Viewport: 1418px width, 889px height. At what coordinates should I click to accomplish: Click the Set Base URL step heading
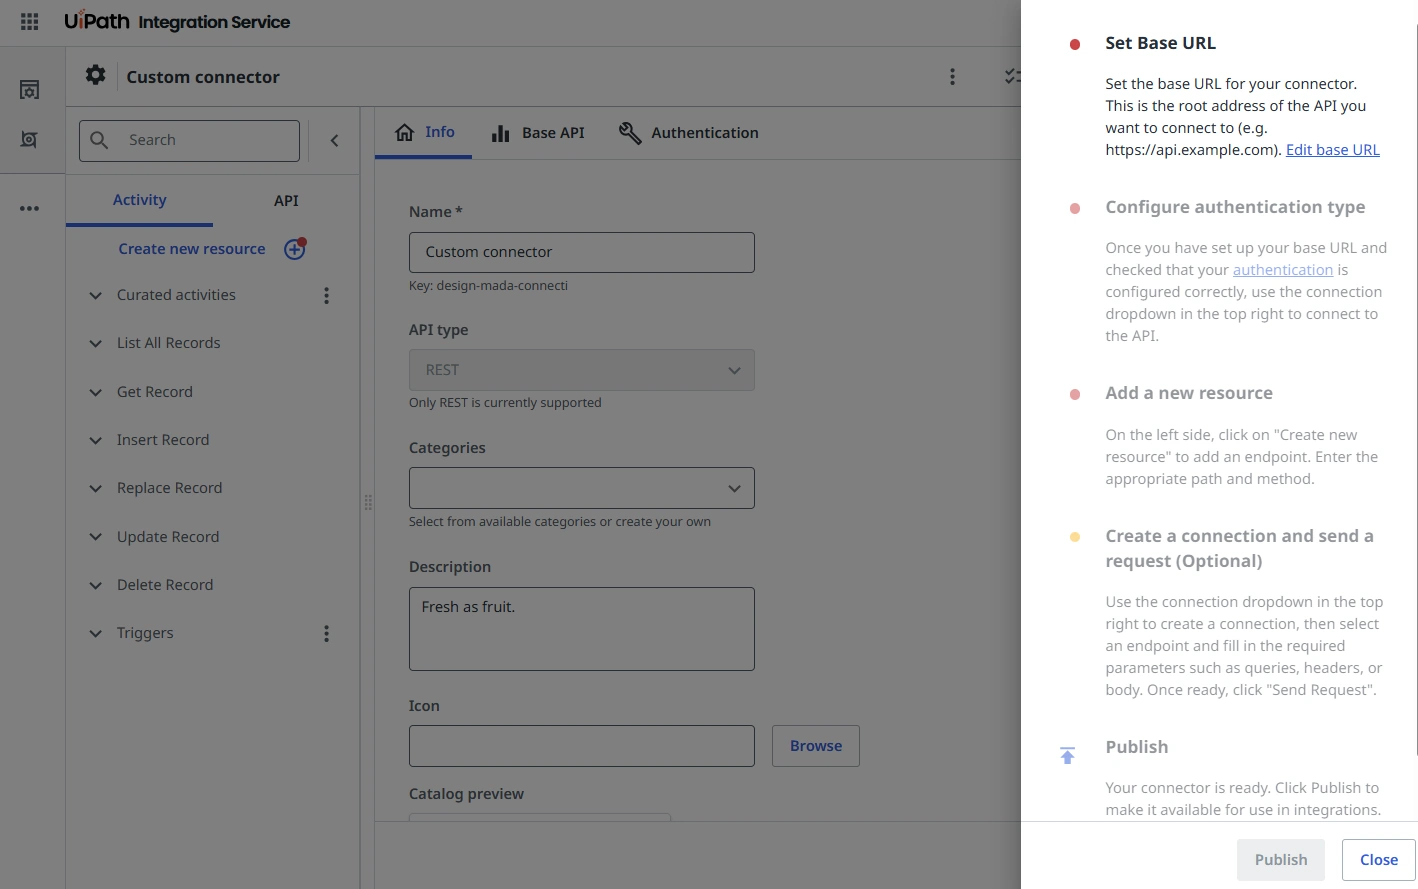1160,43
